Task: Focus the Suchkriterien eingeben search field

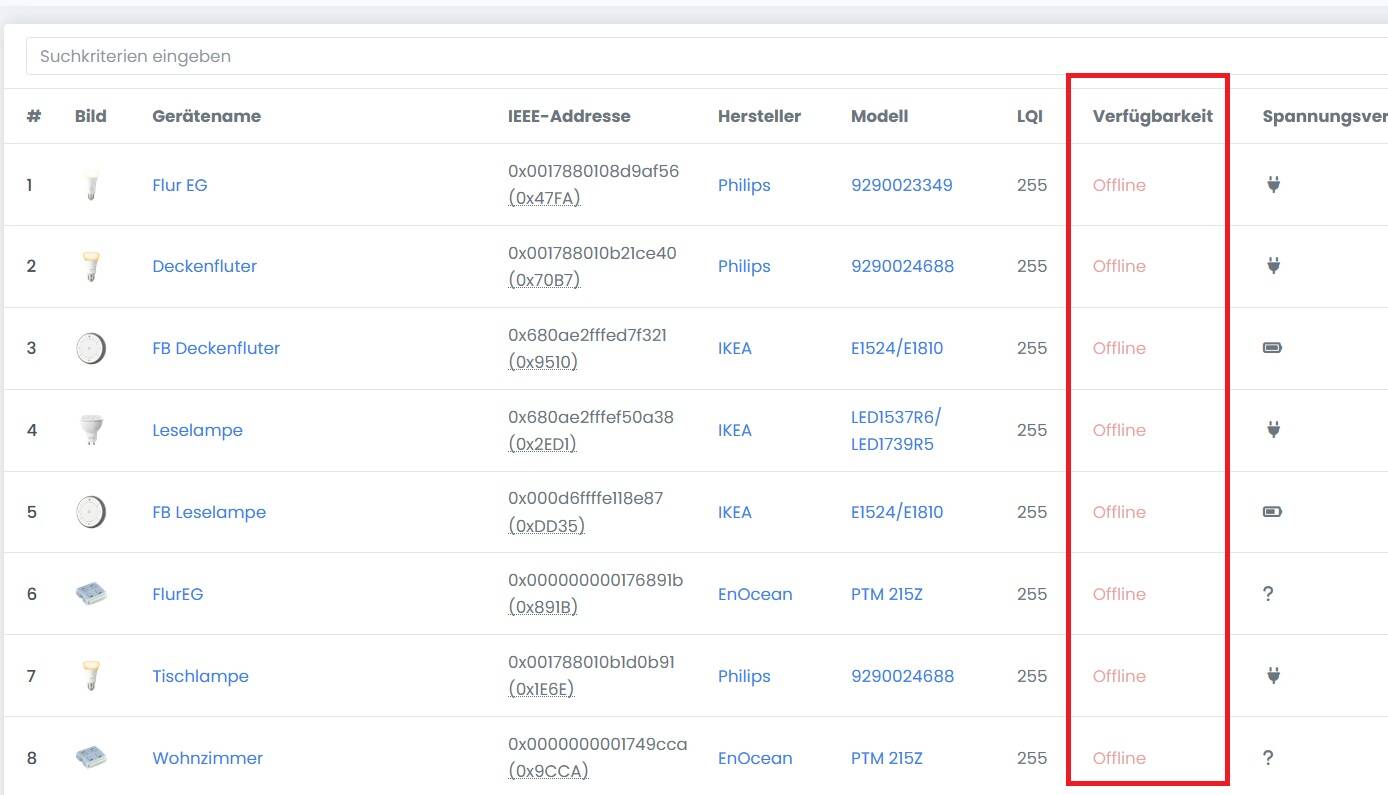Action: pyautogui.click(x=700, y=57)
